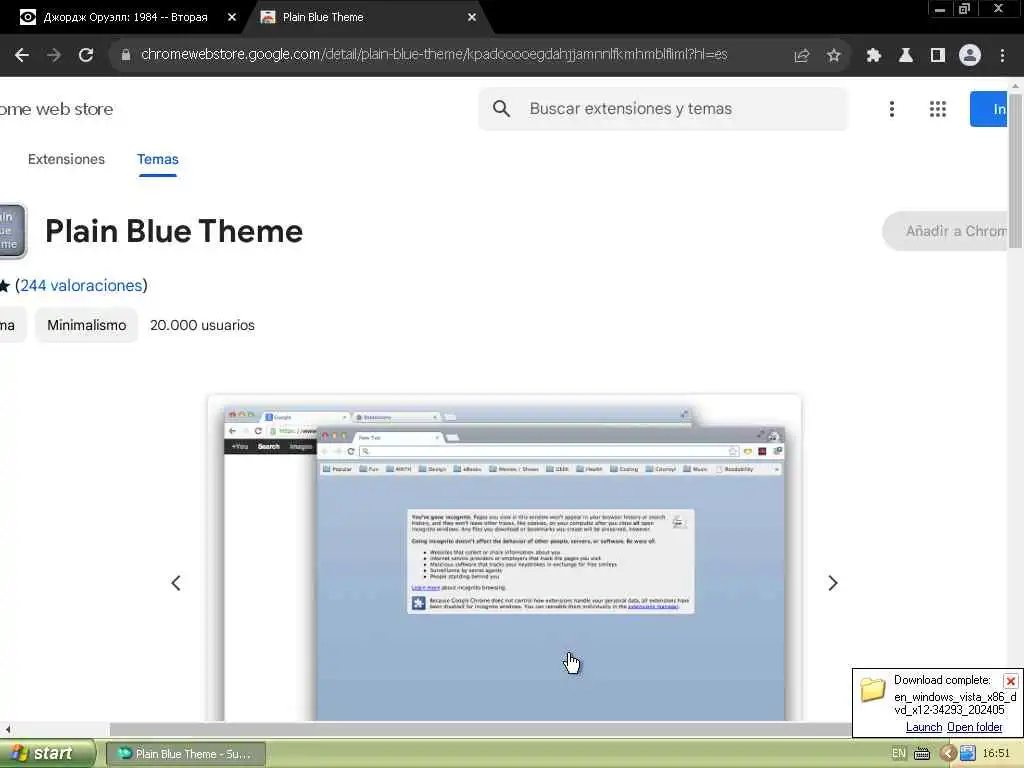
Task: Click the blue sign-in button
Action: (989, 109)
